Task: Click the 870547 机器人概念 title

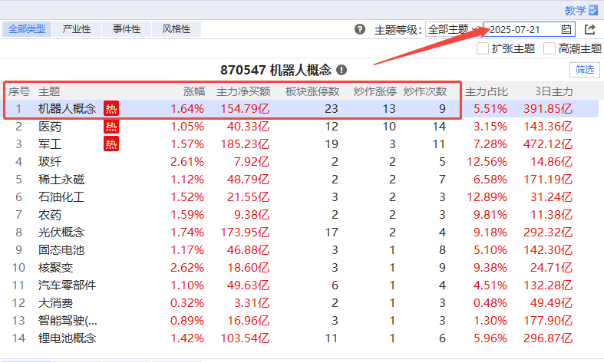Action: click(x=276, y=70)
